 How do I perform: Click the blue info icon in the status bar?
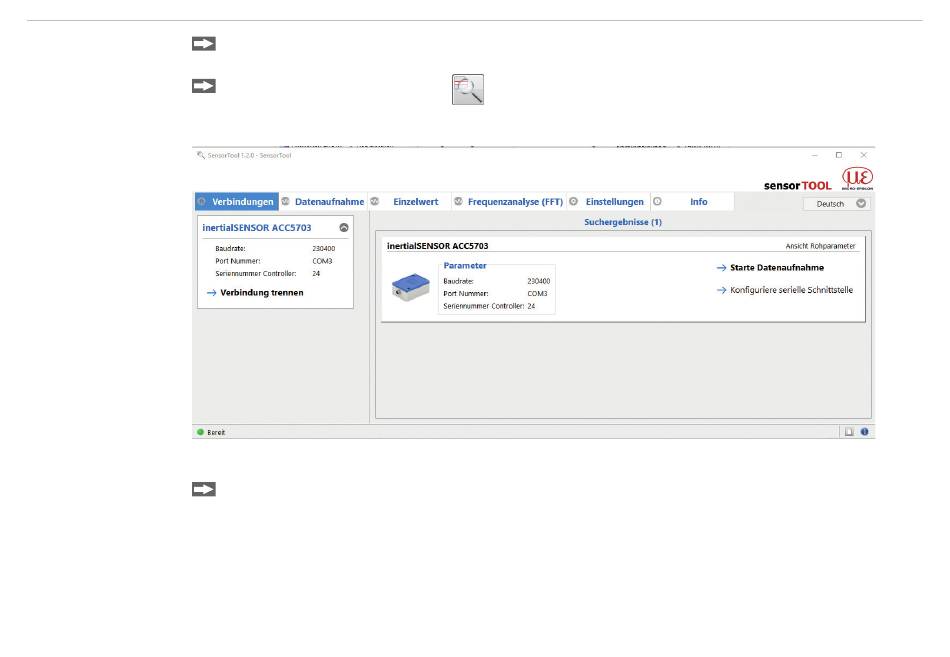click(x=865, y=432)
